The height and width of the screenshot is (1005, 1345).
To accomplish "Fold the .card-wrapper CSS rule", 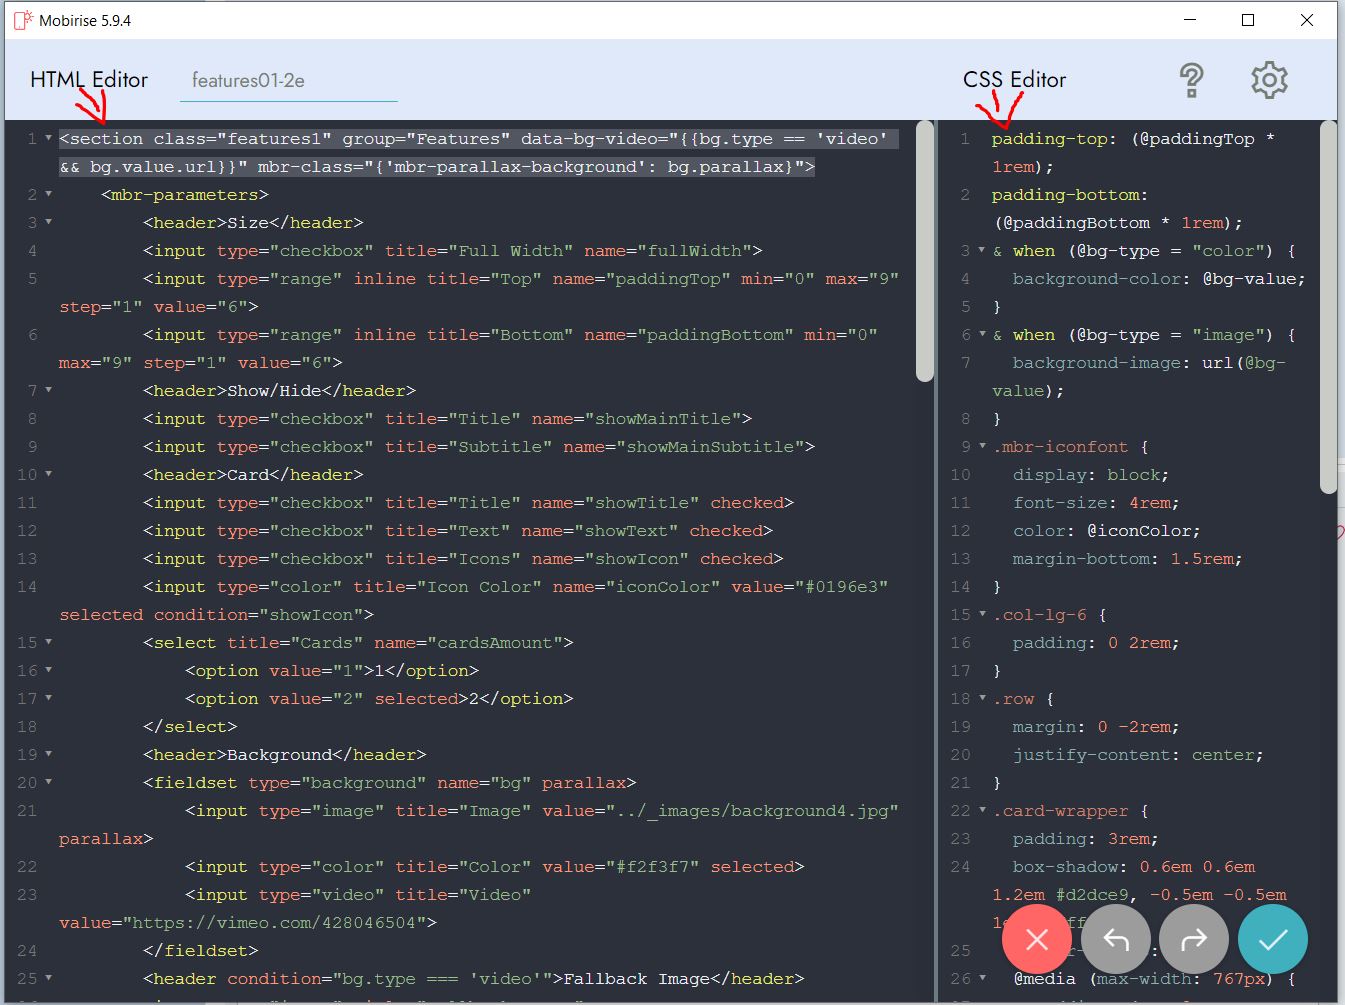I will pyautogui.click(x=982, y=811).
